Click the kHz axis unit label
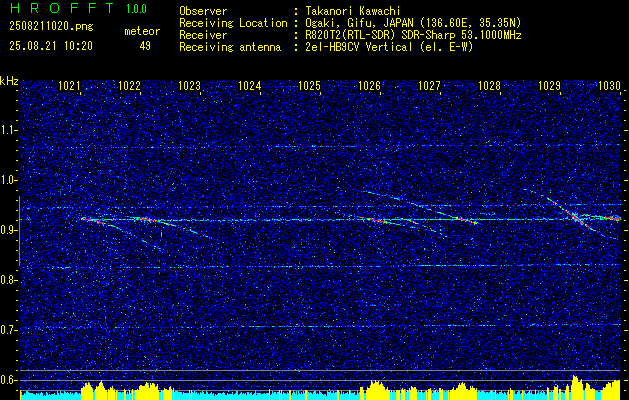 [x=9, y=81]
